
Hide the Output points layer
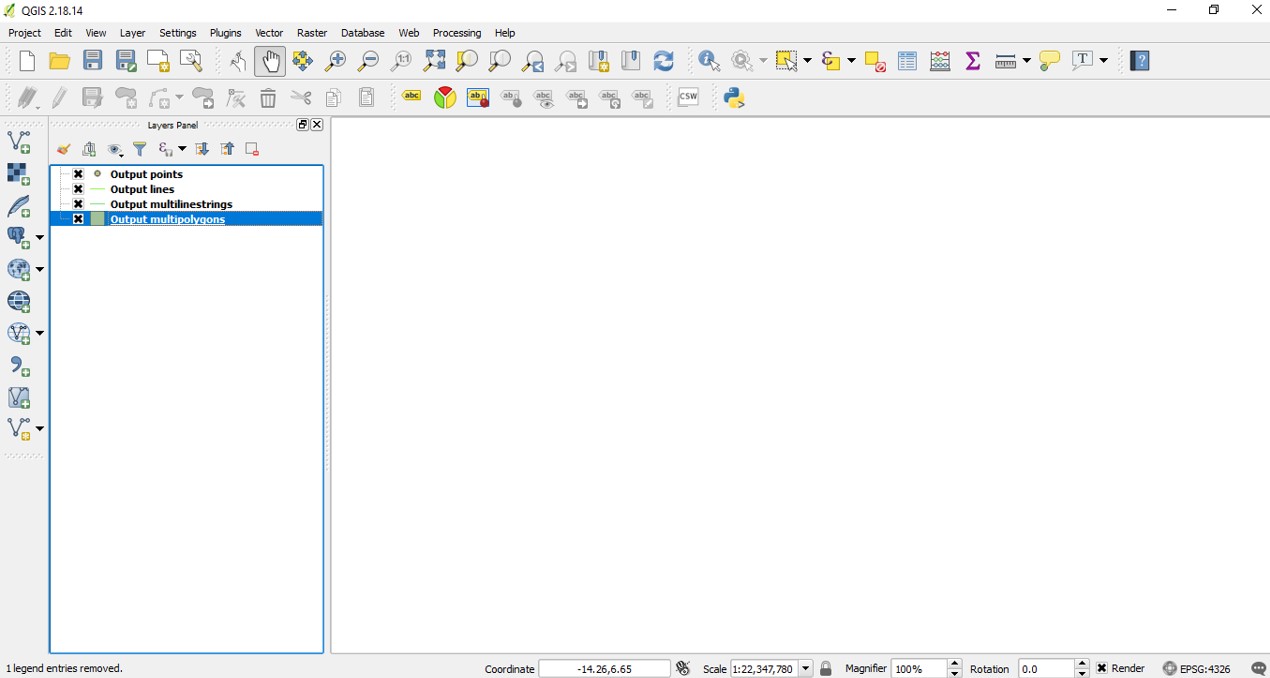pos(77,173)
